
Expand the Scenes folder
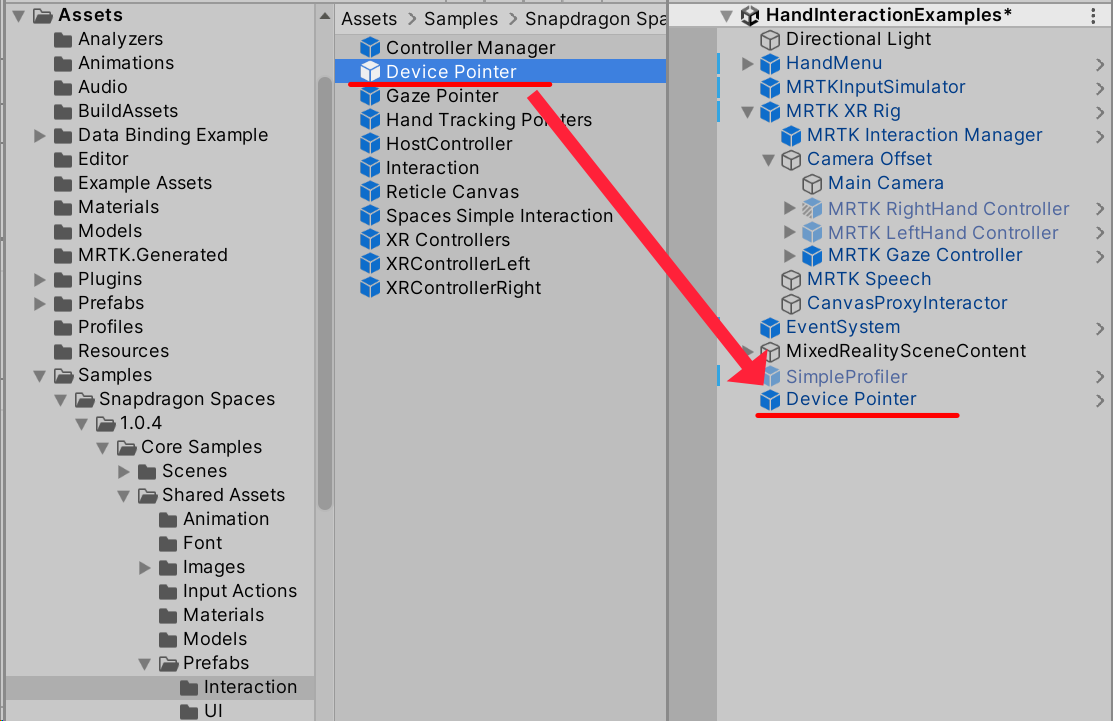(124, 471)
